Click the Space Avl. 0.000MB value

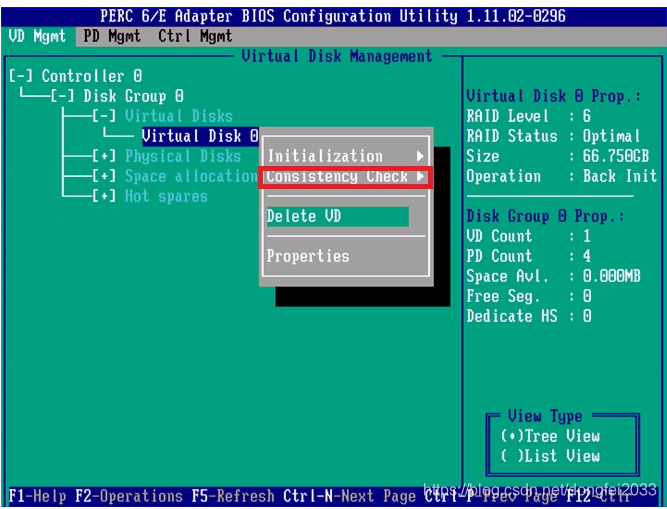pos(611,276)
